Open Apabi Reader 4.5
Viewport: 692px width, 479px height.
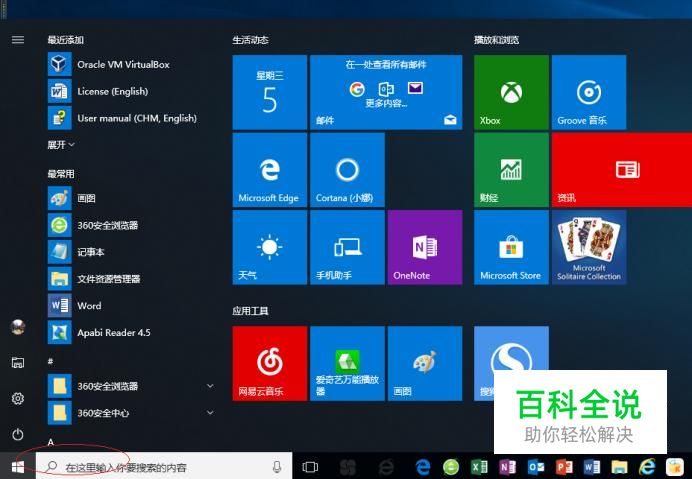[130, 332]
